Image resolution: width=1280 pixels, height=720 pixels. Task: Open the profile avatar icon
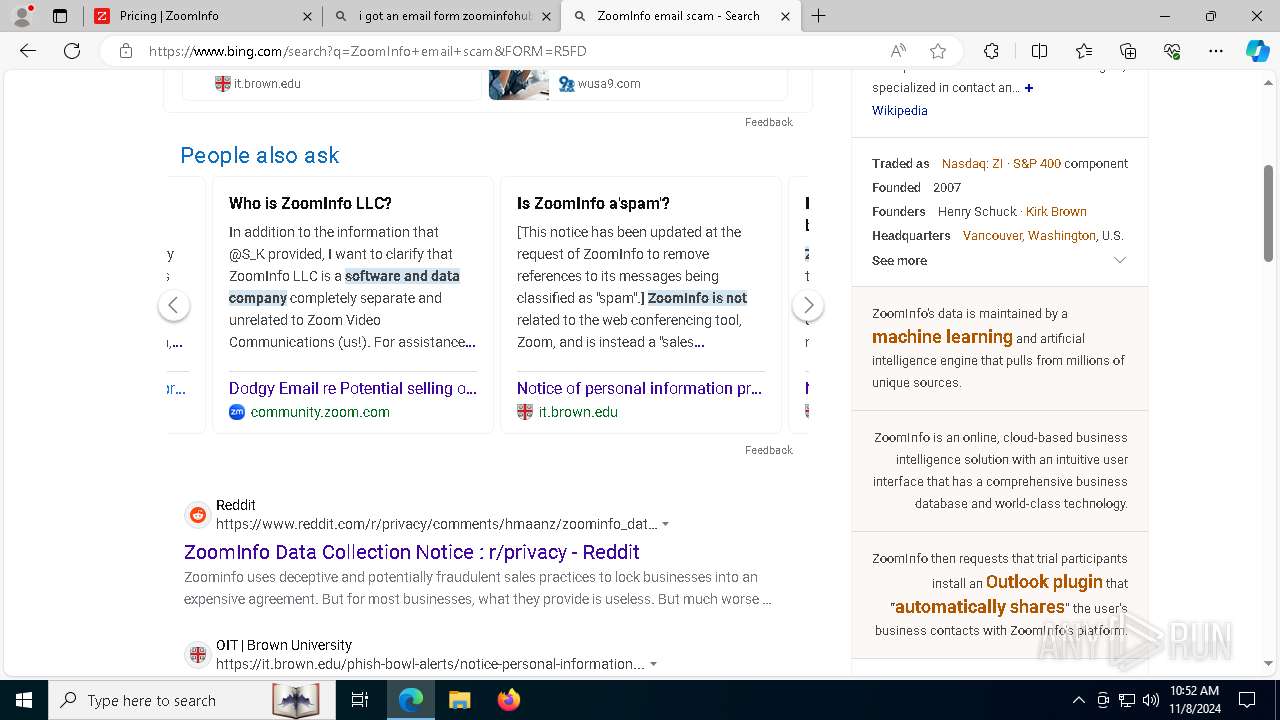coord(22,16)
